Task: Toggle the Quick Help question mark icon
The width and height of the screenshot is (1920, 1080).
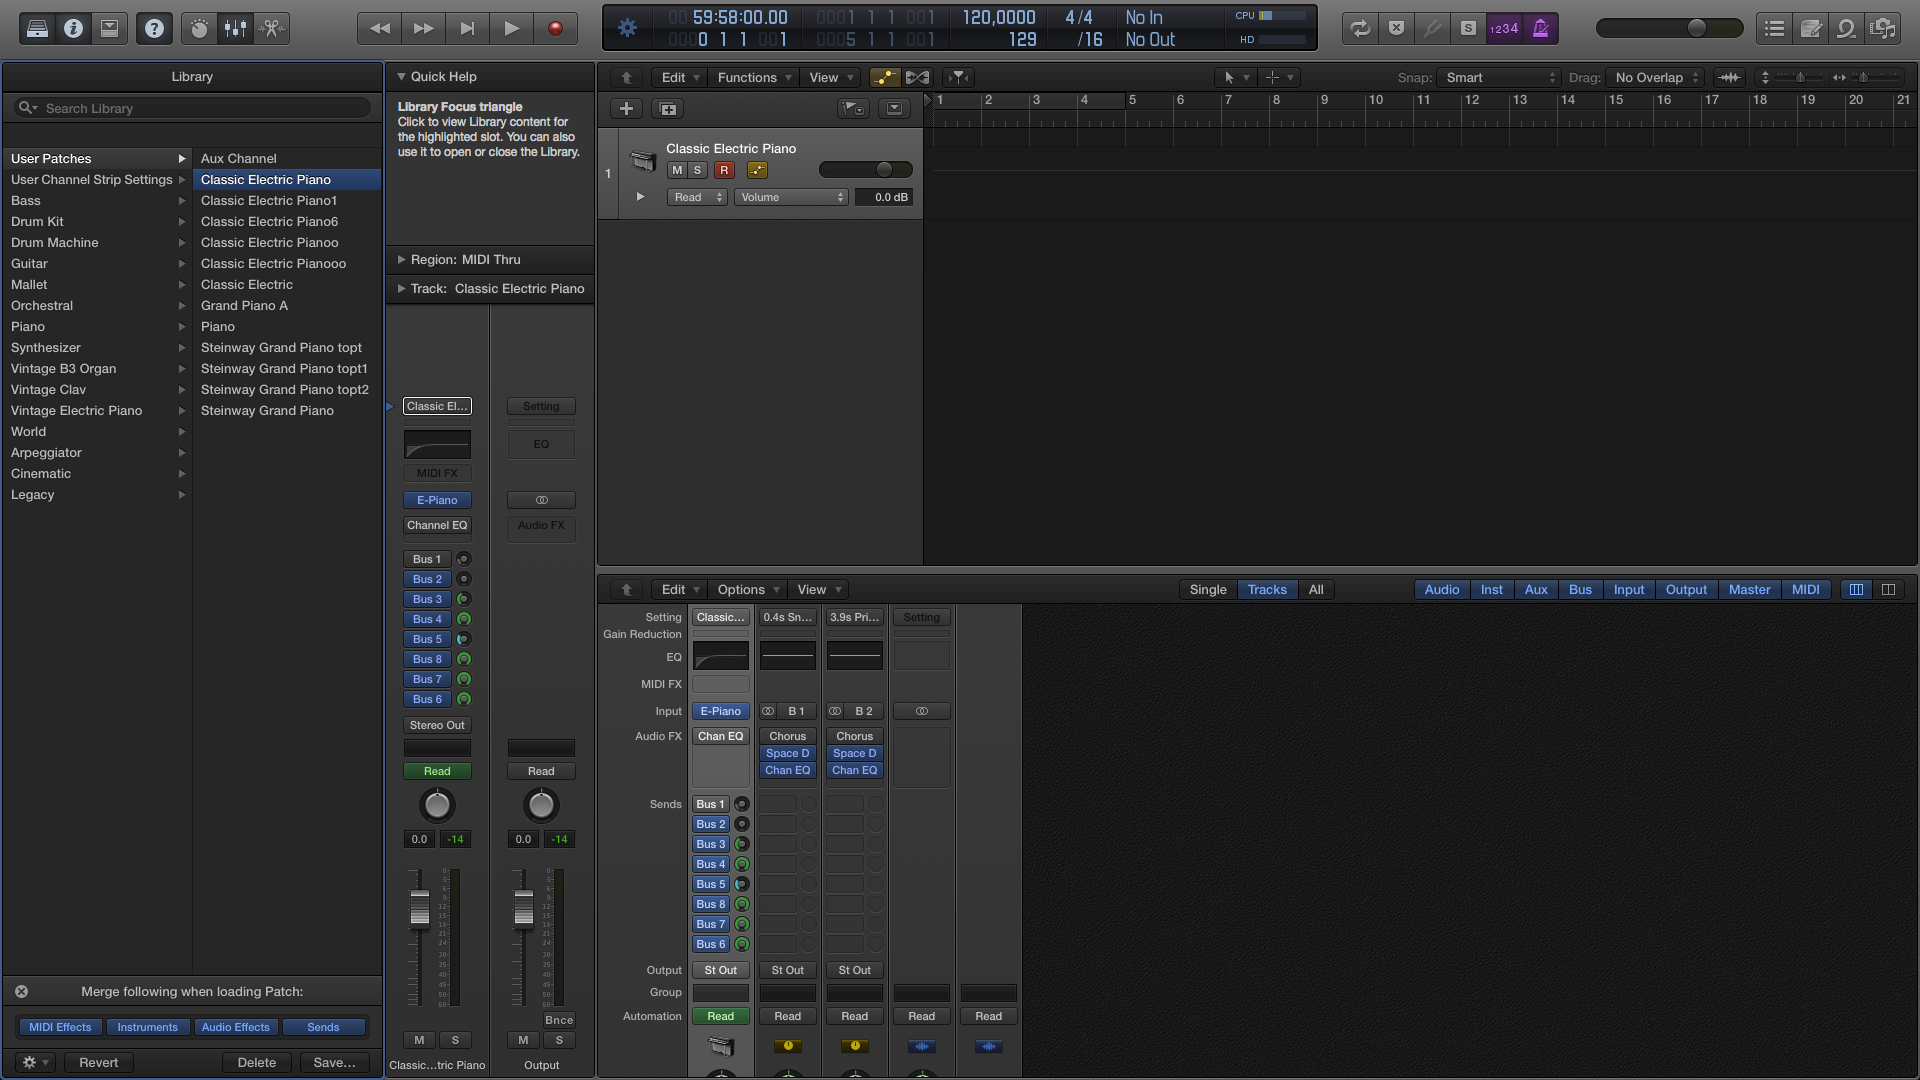Action: coord(154,29)
